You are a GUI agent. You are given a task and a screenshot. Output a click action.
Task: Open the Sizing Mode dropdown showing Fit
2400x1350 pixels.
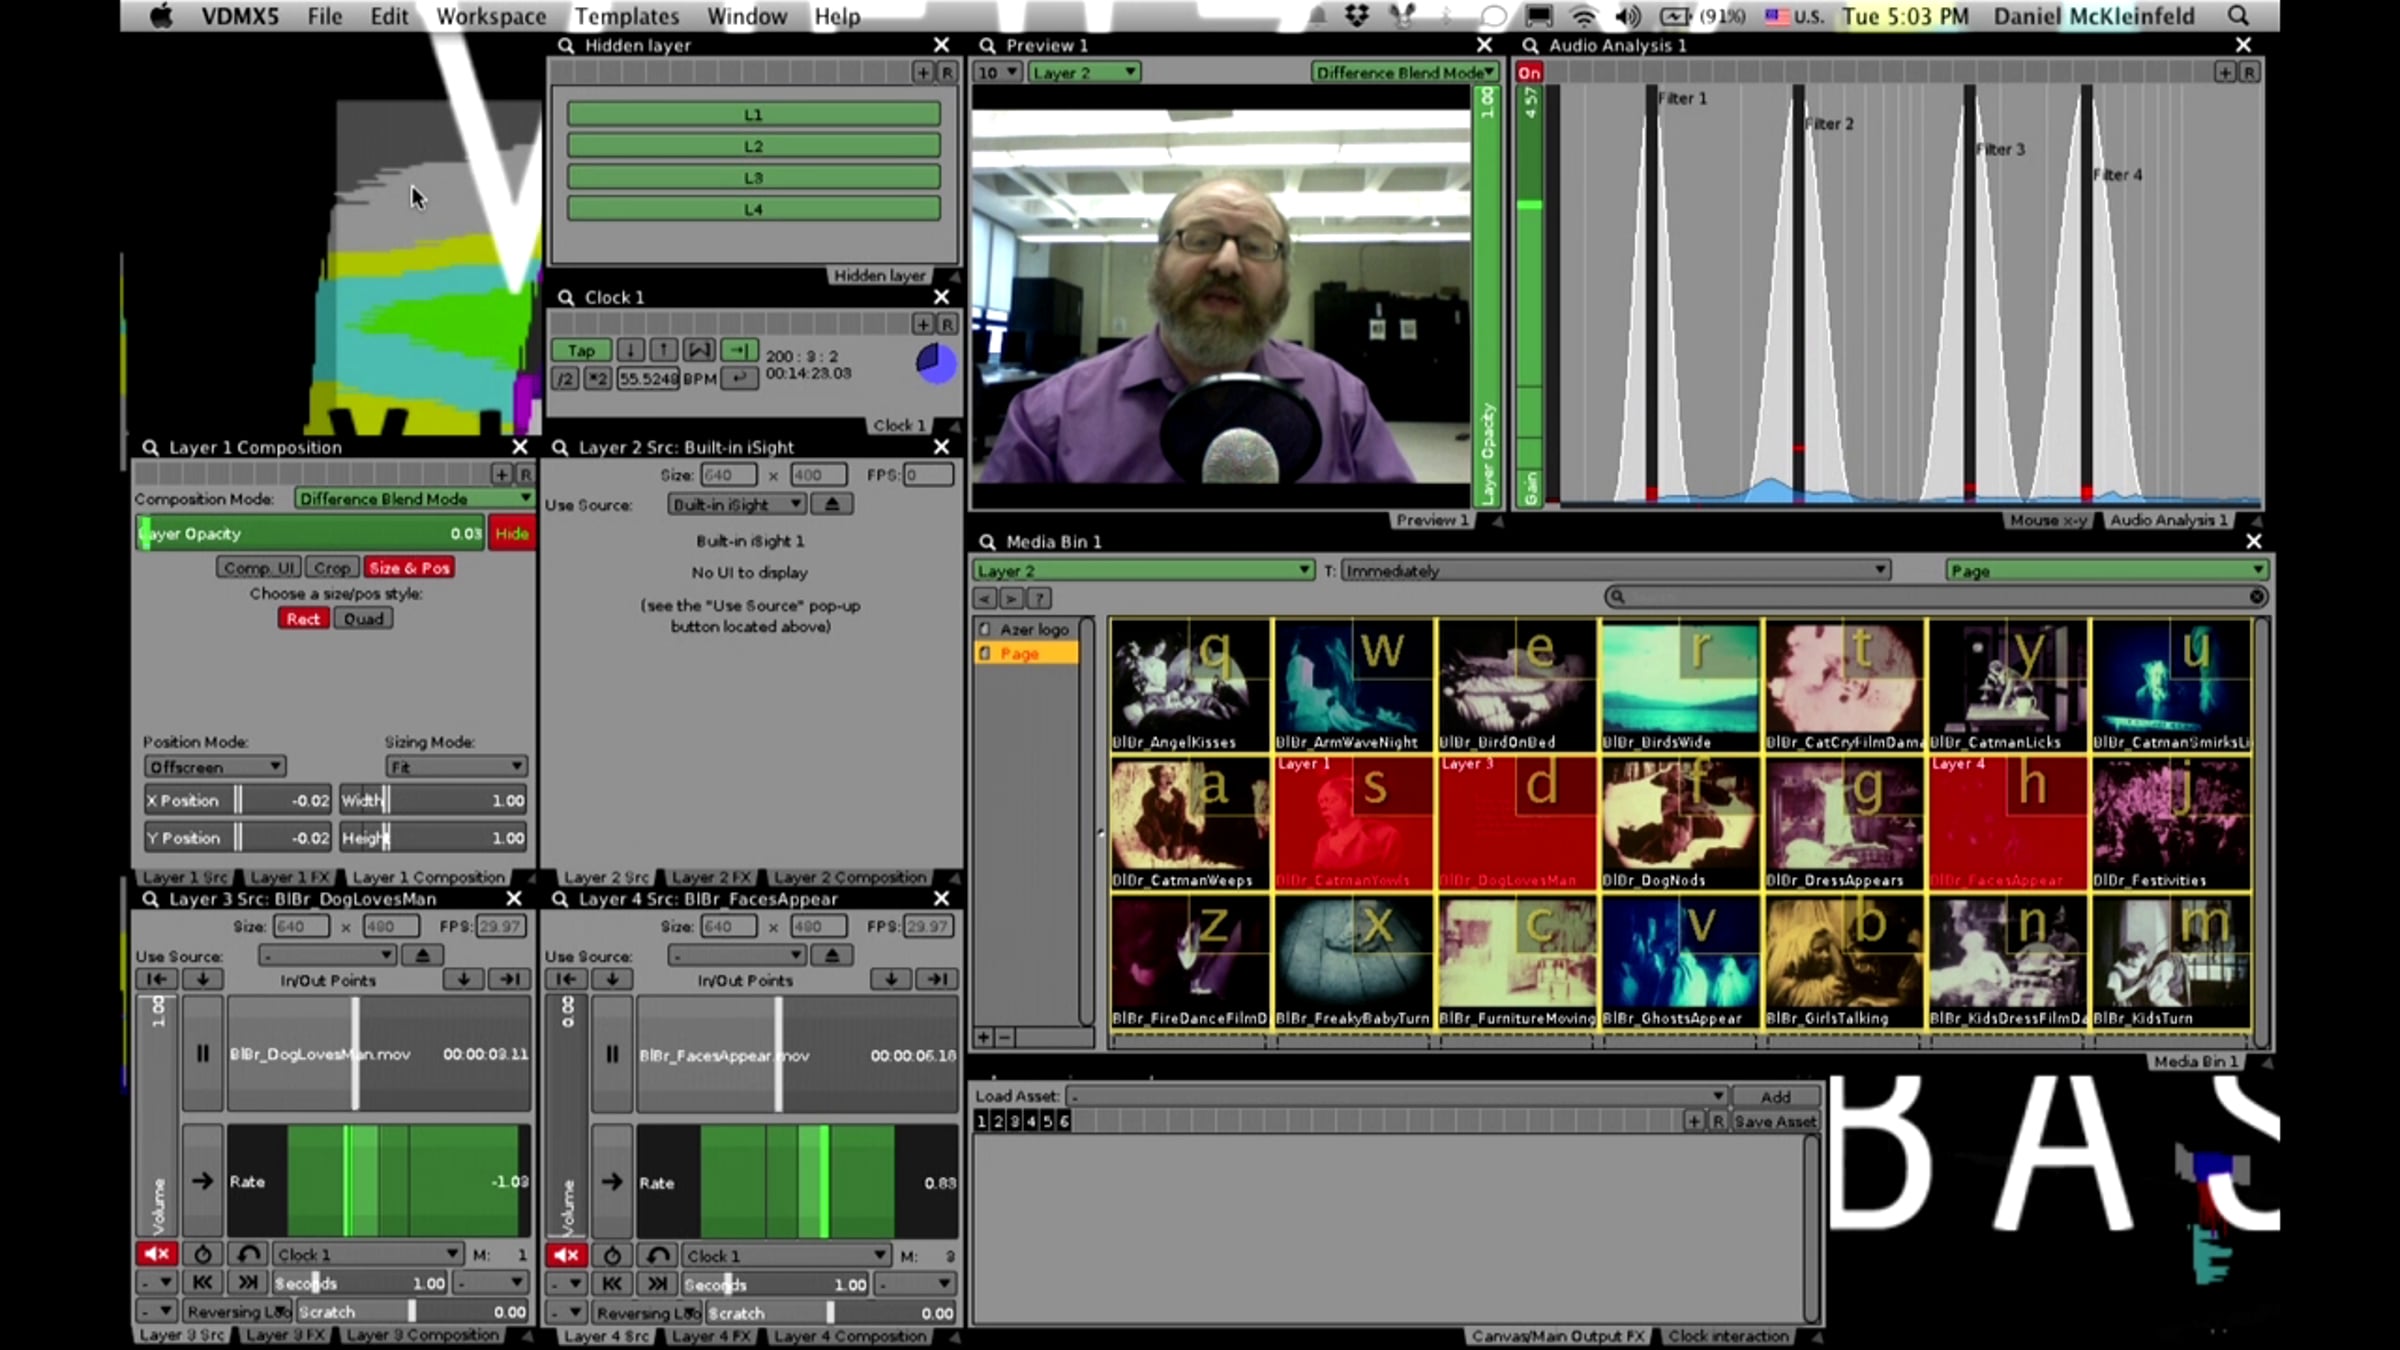point(456,767)
